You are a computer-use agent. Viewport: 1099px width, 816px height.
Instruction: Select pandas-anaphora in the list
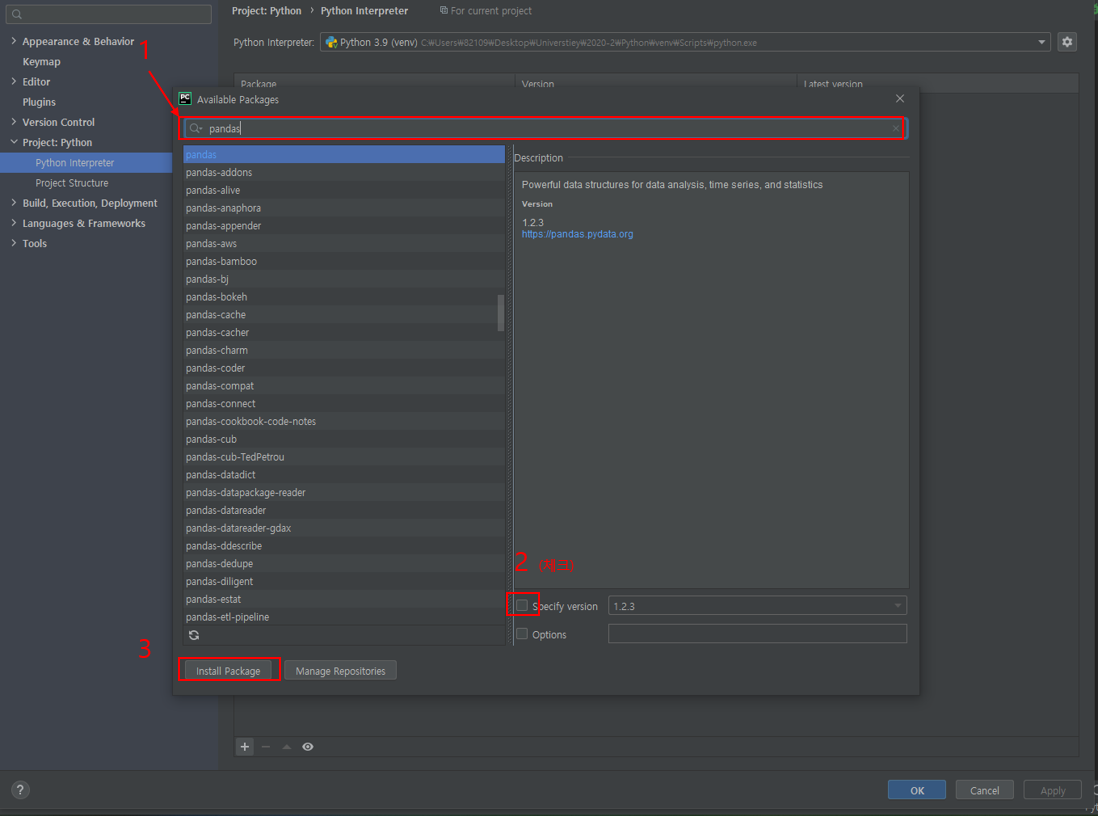[343, 208]
